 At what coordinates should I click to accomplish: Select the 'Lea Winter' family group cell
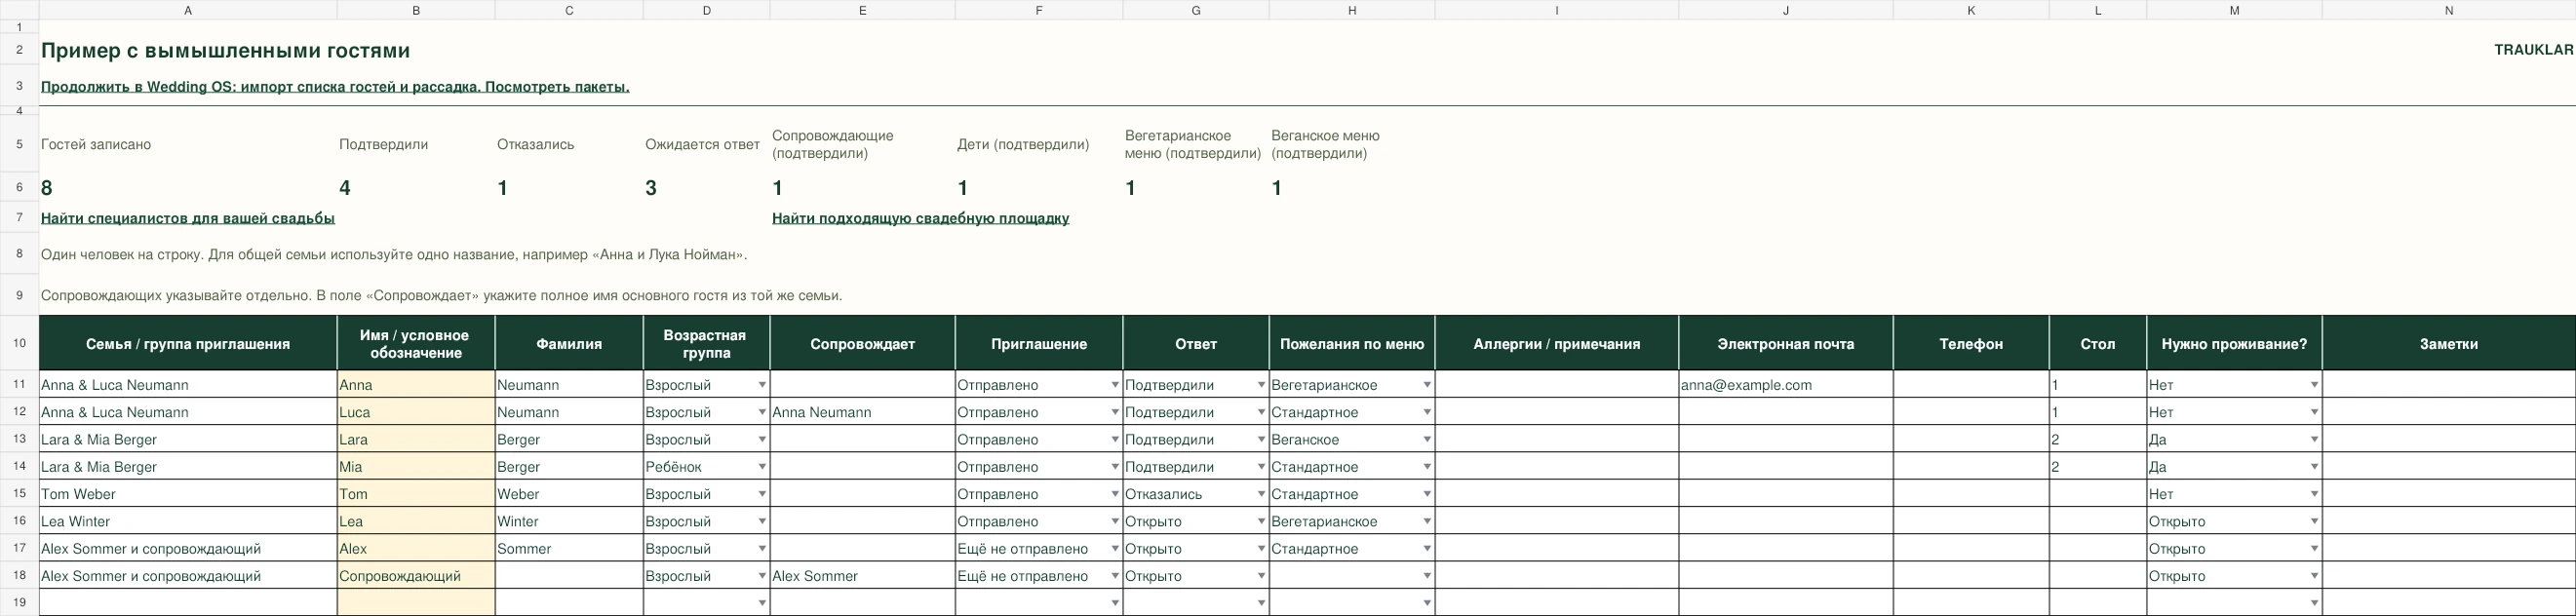(188, 522)
